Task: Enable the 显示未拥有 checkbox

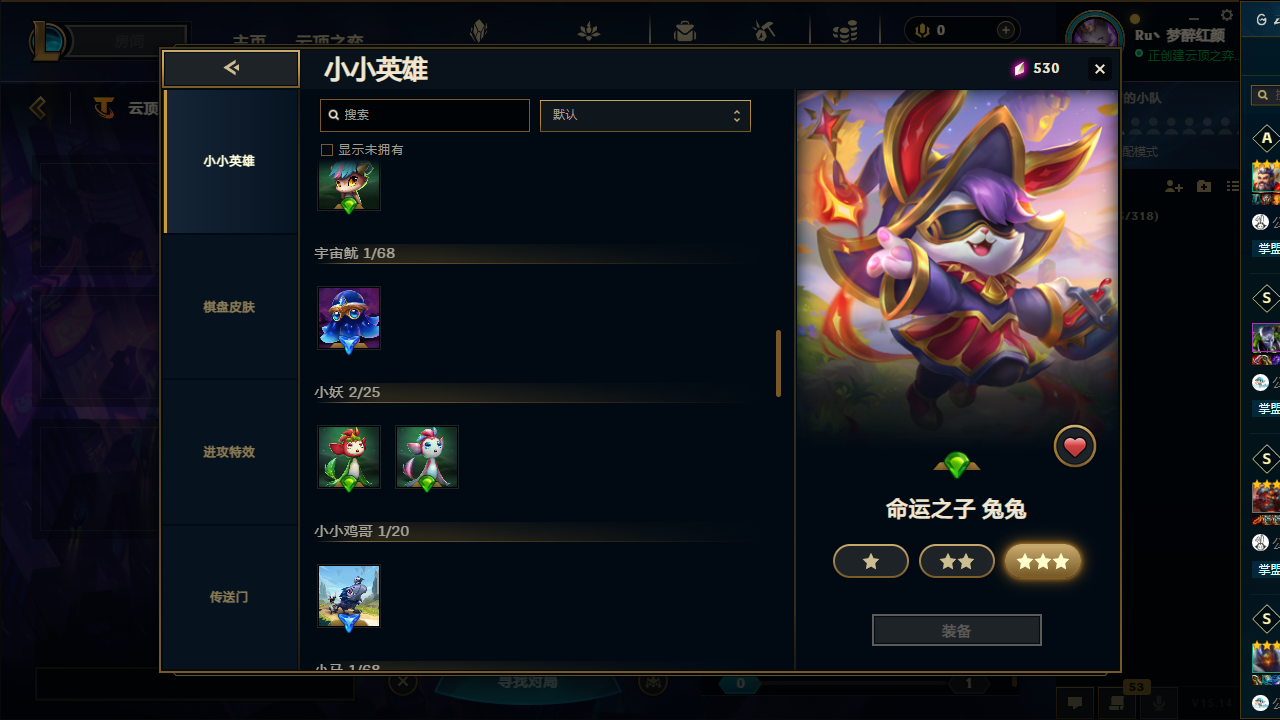Action: click(326, 150)
